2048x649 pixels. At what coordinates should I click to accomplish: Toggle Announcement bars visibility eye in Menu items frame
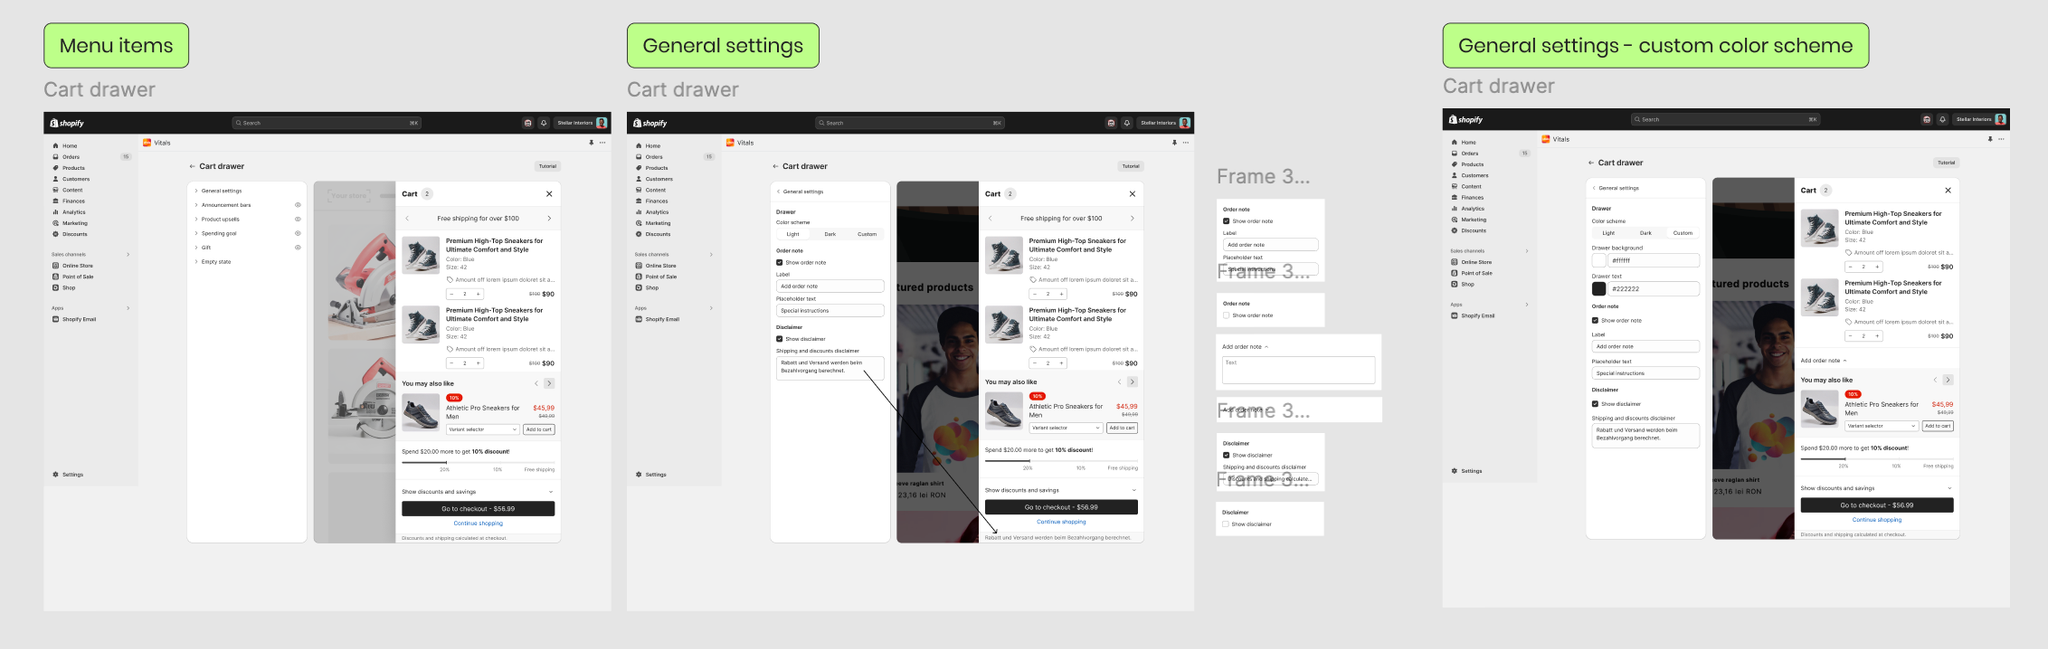[x=298, y=205]
